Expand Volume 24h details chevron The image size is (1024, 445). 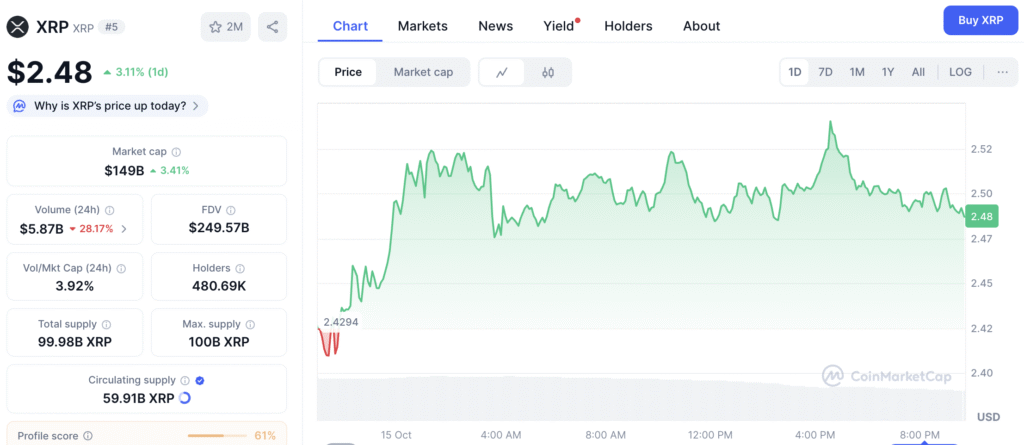pos(124,229)
